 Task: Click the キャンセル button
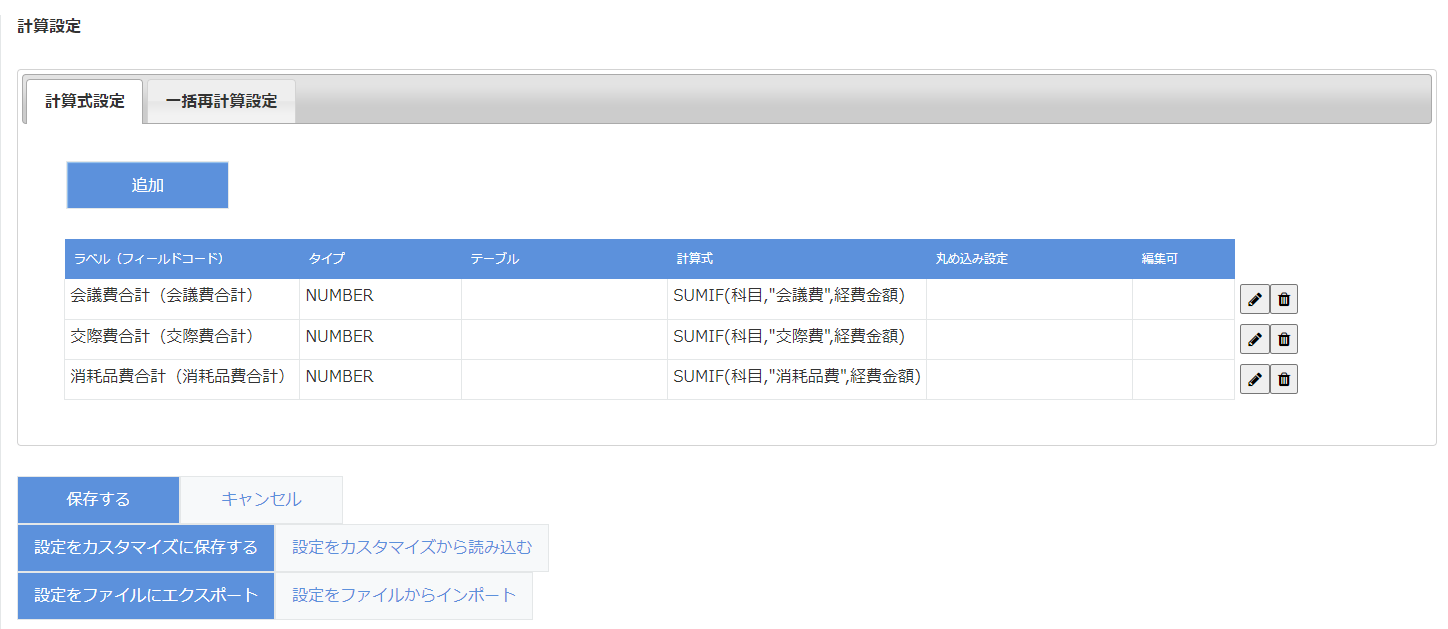(261, 499)
